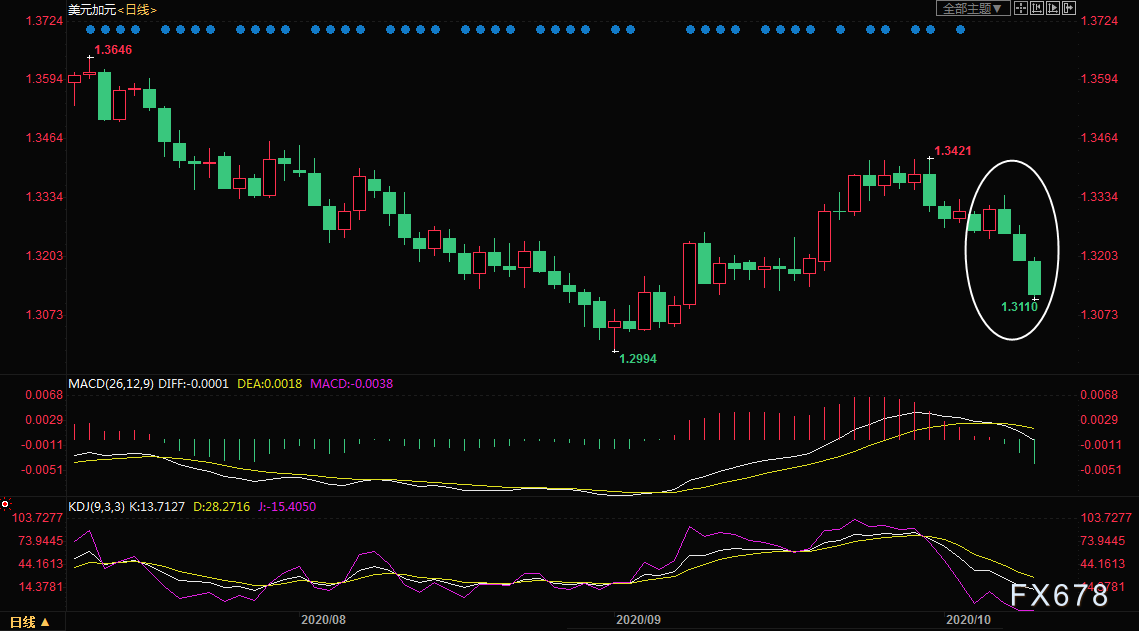Screen dimensions: 1139x631
Task: Click the crosshair cursor icon in top toolbar
Action: pyautogui.click(x=1021, y=8)
